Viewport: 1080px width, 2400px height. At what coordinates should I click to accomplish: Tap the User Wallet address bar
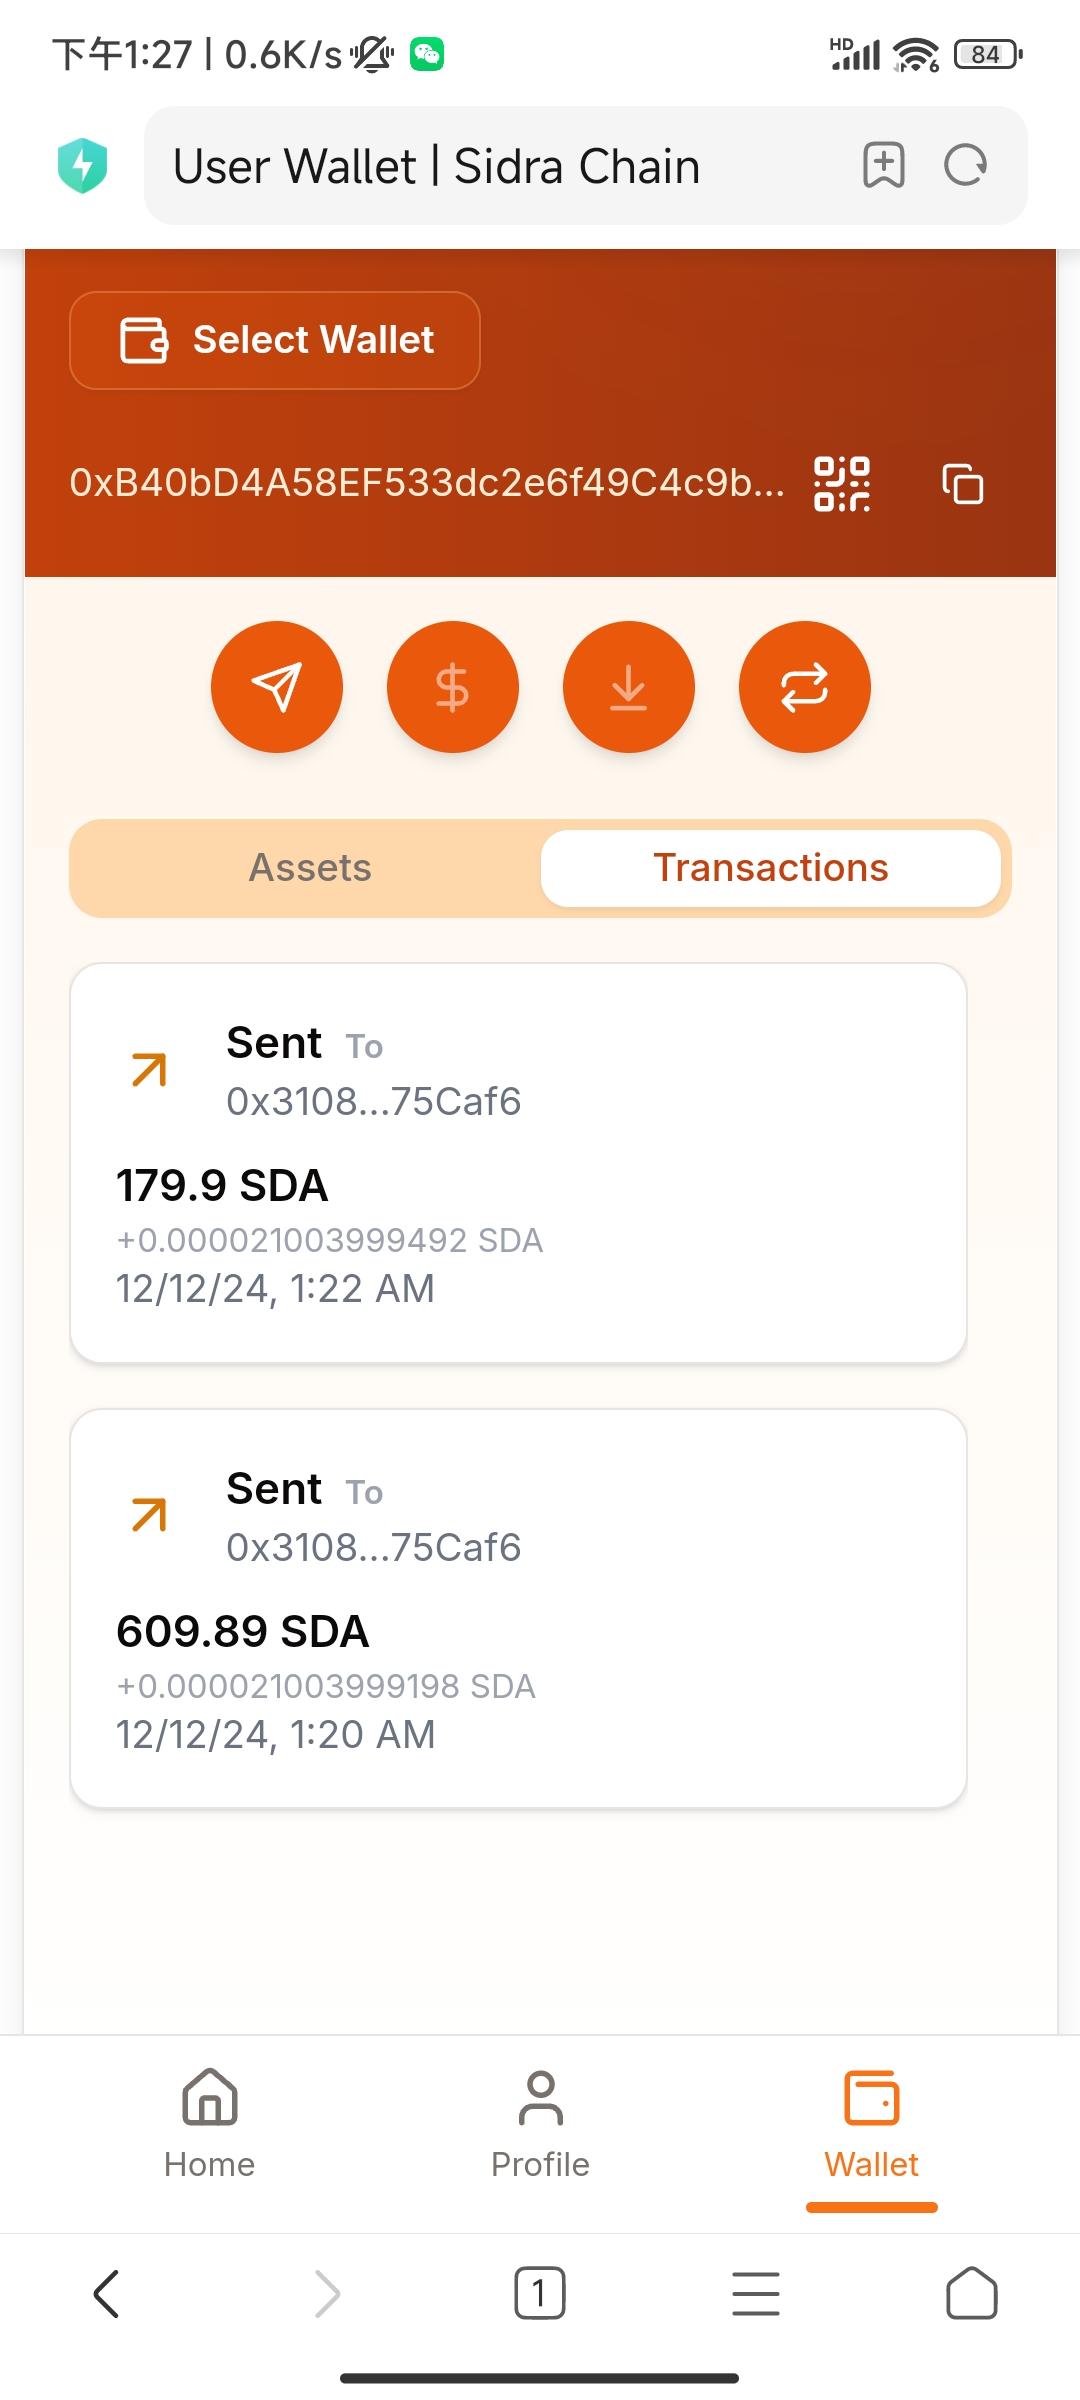click(500, 166)
